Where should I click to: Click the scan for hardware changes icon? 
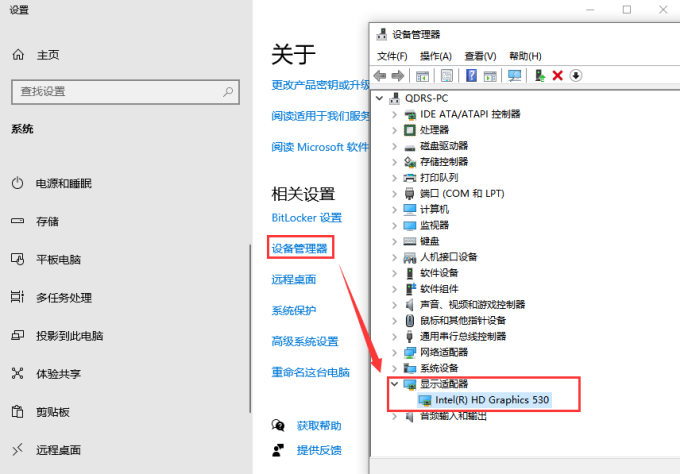pyautogui.click(x=515, y=76)
